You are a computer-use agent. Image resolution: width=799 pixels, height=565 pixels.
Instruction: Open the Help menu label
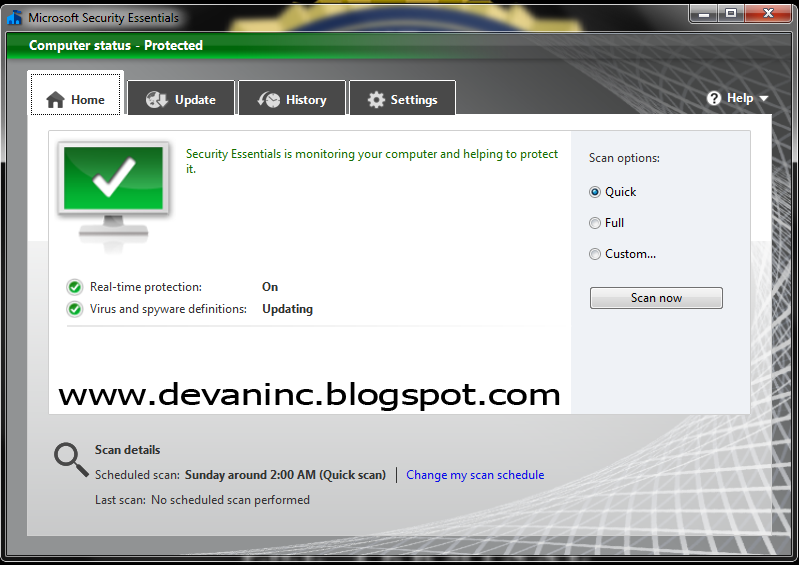pos(740,98)
